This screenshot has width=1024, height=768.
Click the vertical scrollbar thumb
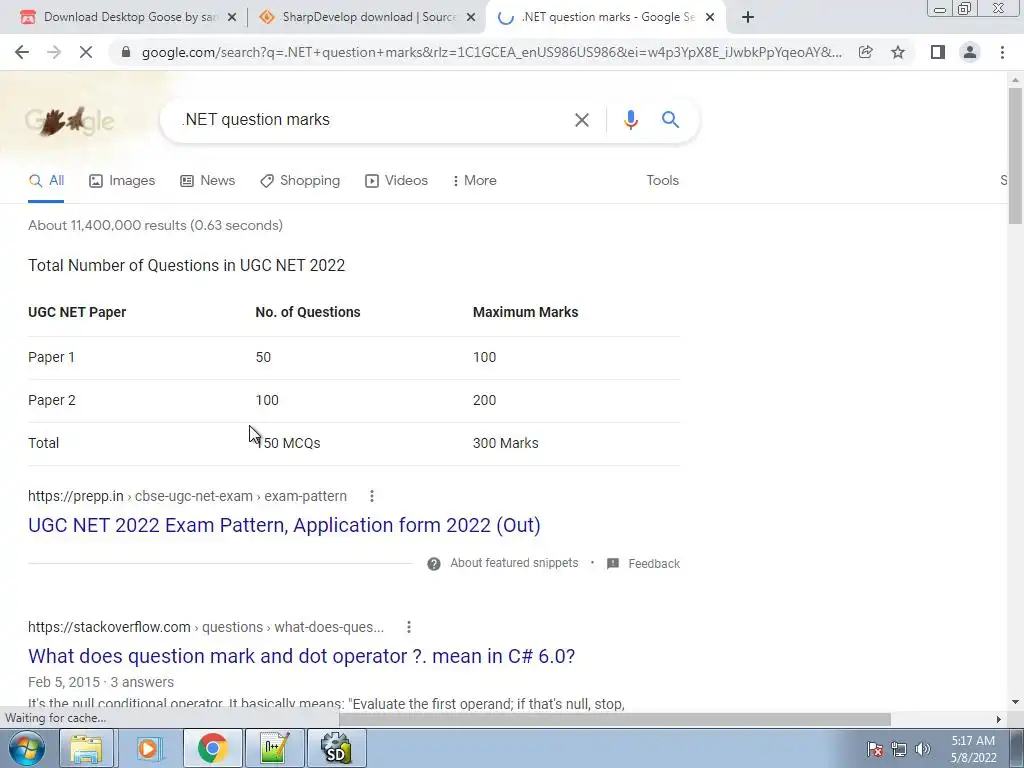(x=1015, y=157)
